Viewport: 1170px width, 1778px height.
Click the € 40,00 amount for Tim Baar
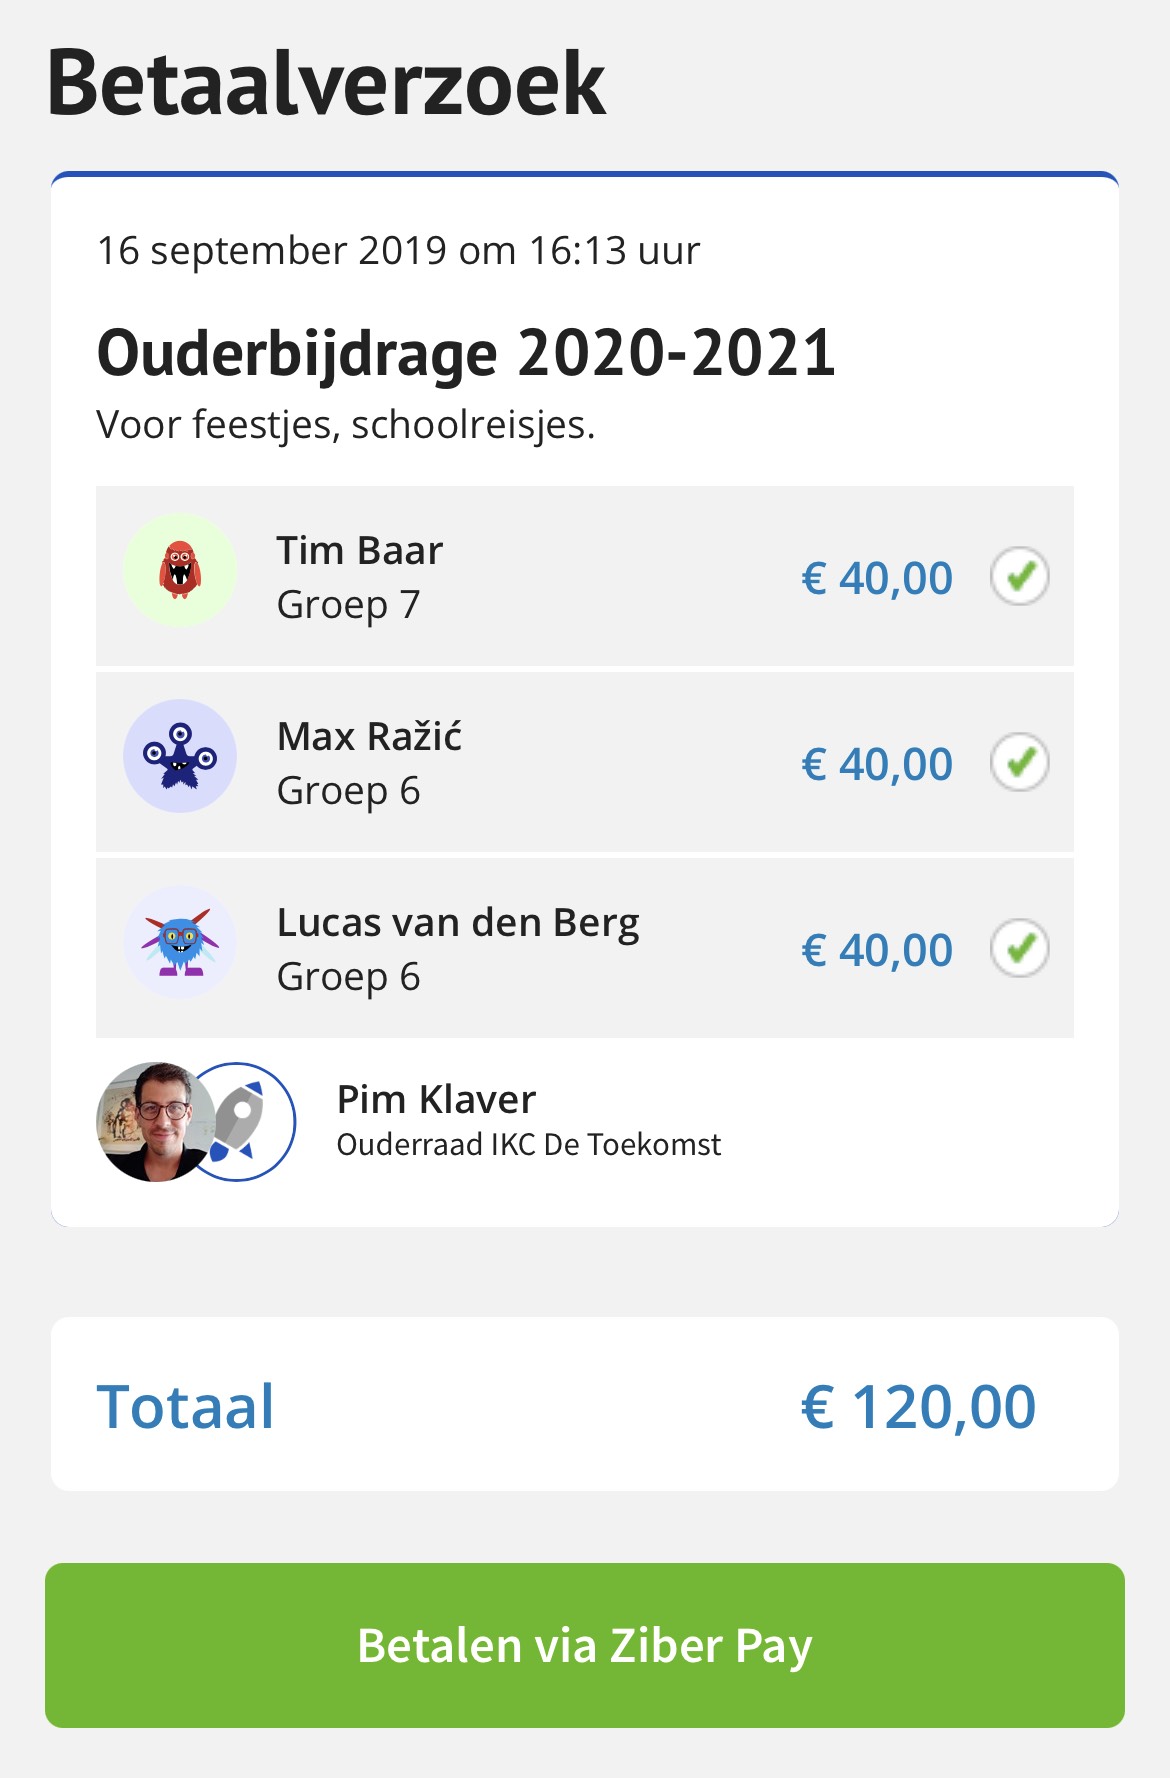[877, 578]
